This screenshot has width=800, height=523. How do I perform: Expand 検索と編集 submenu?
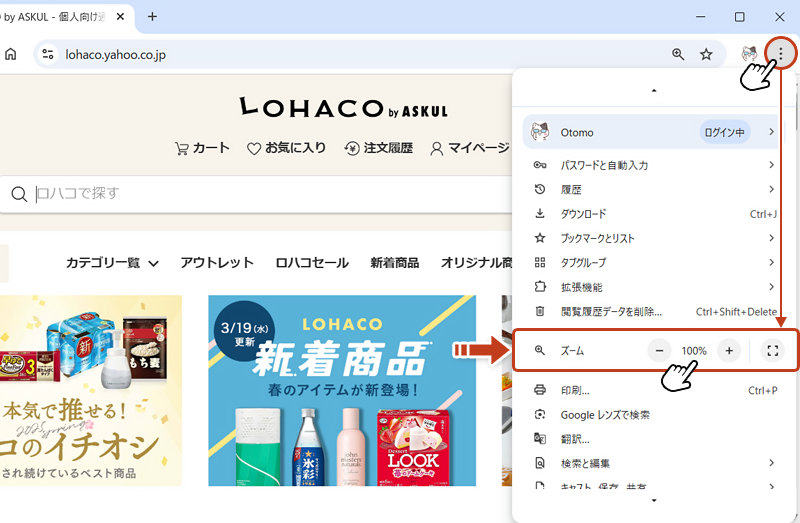[654, 463]
